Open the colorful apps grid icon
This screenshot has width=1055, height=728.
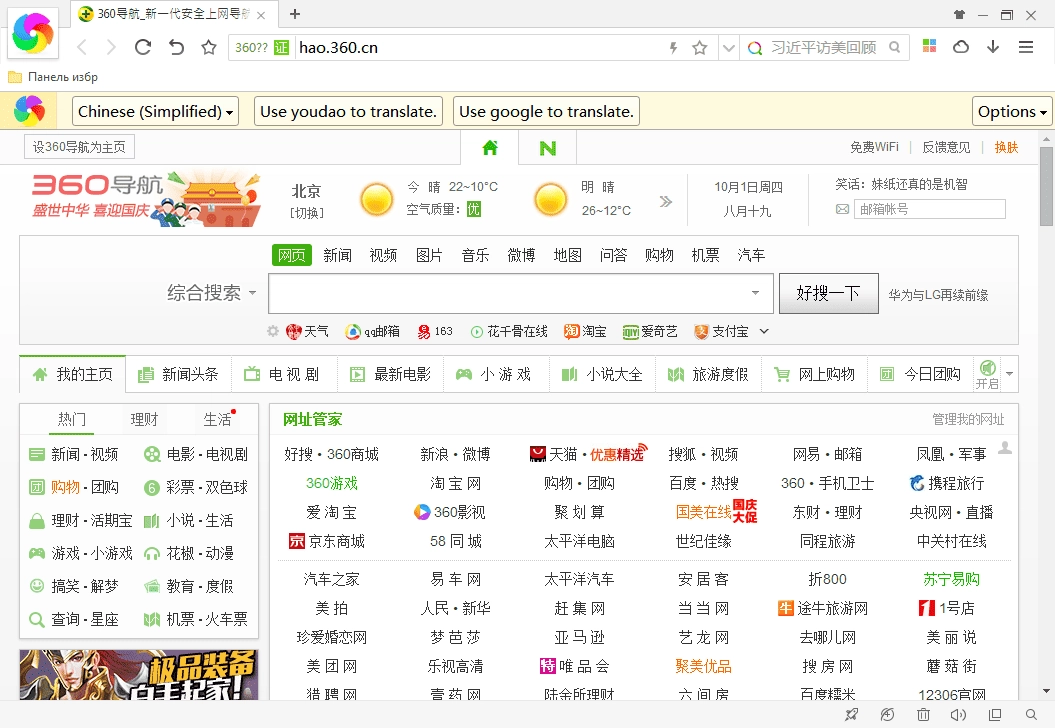[x=930, y=46]
